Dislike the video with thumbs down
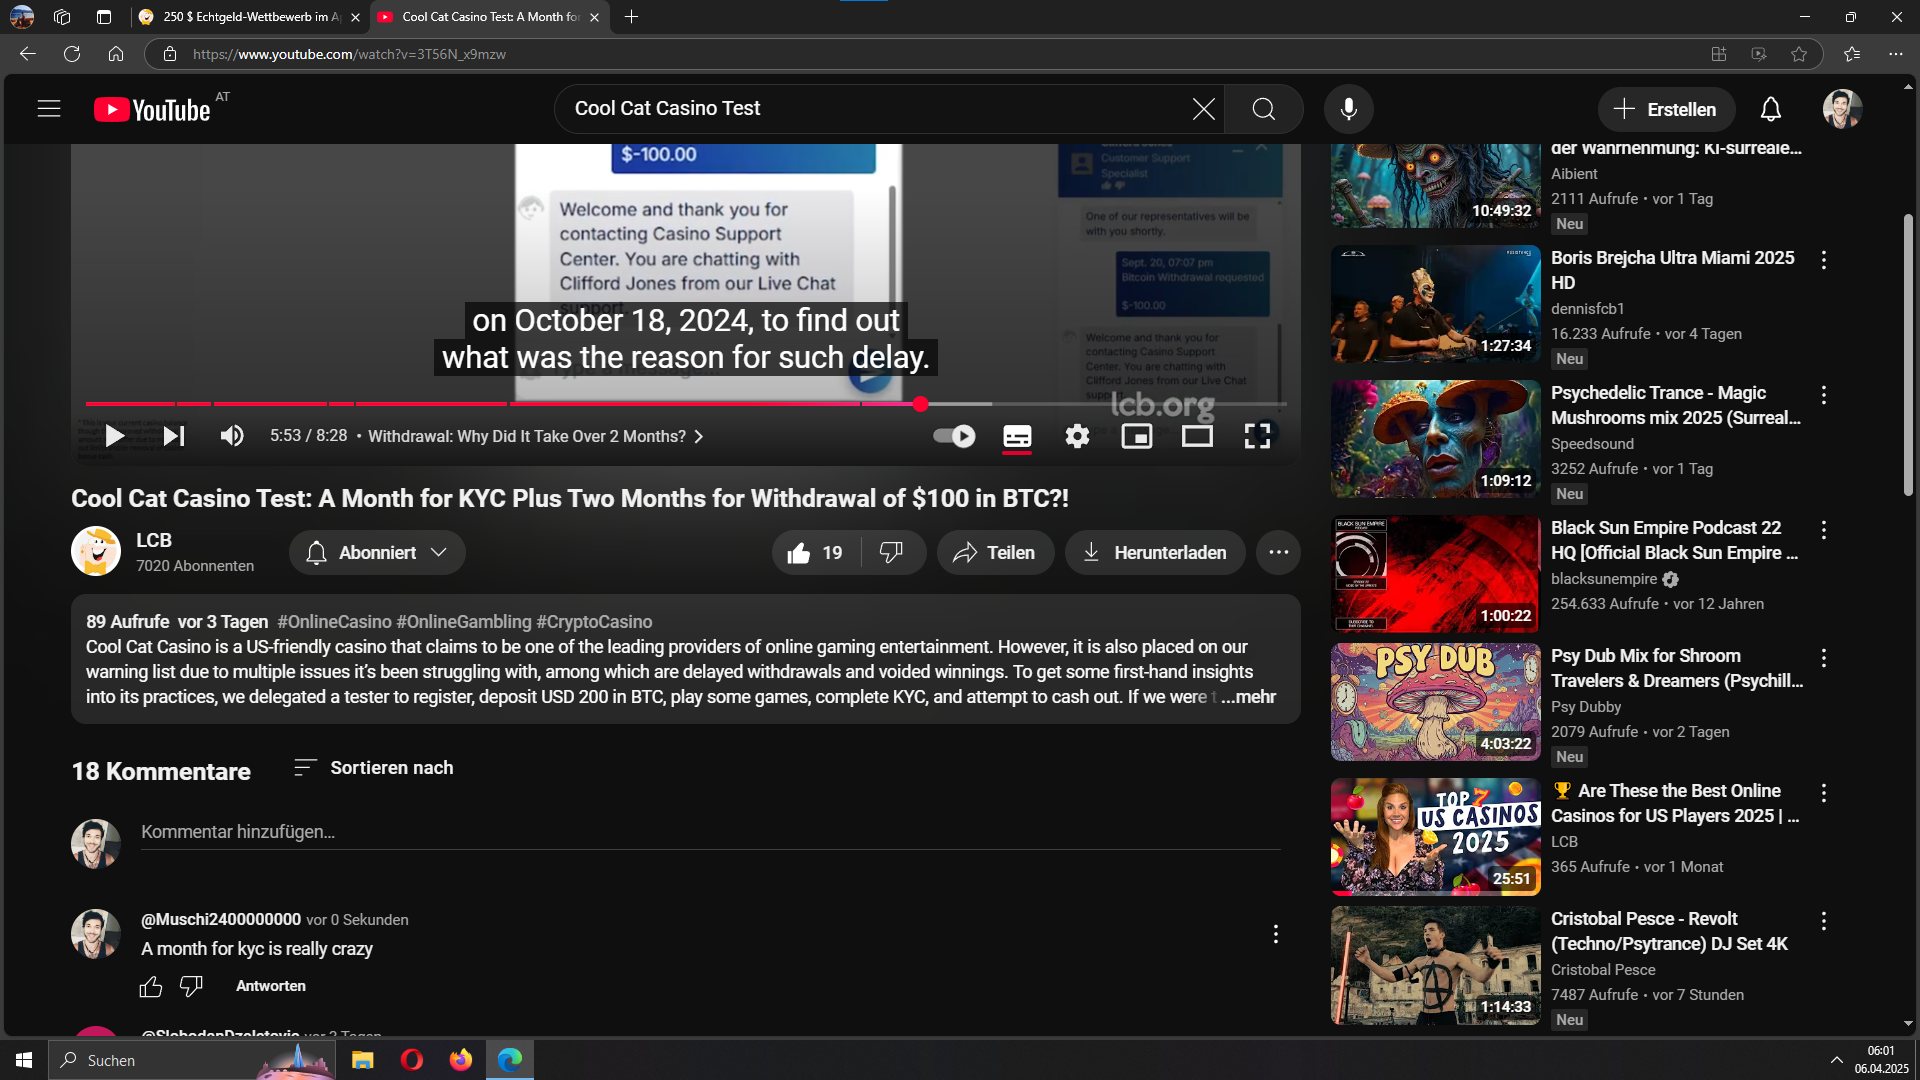Screen dimensions: 1920x1080 [891, 553]
